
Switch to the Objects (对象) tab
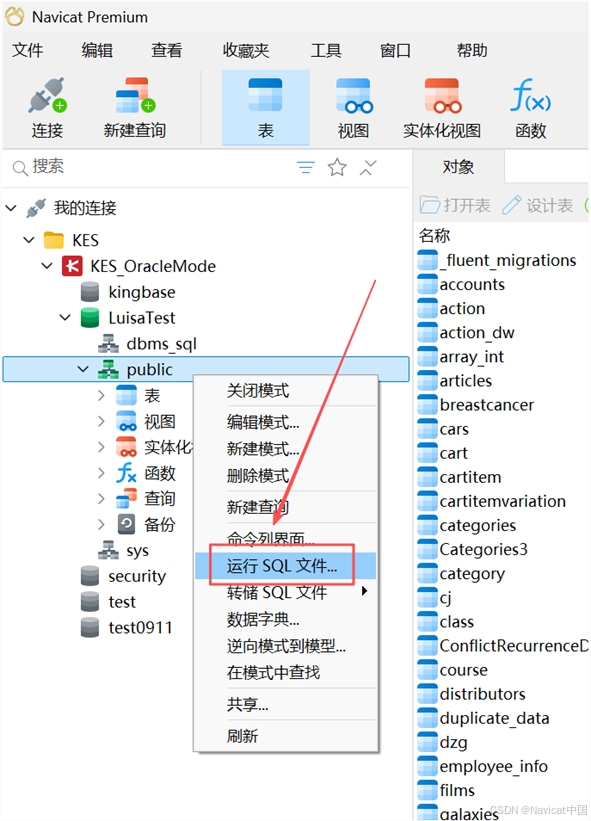coord(459,167)
